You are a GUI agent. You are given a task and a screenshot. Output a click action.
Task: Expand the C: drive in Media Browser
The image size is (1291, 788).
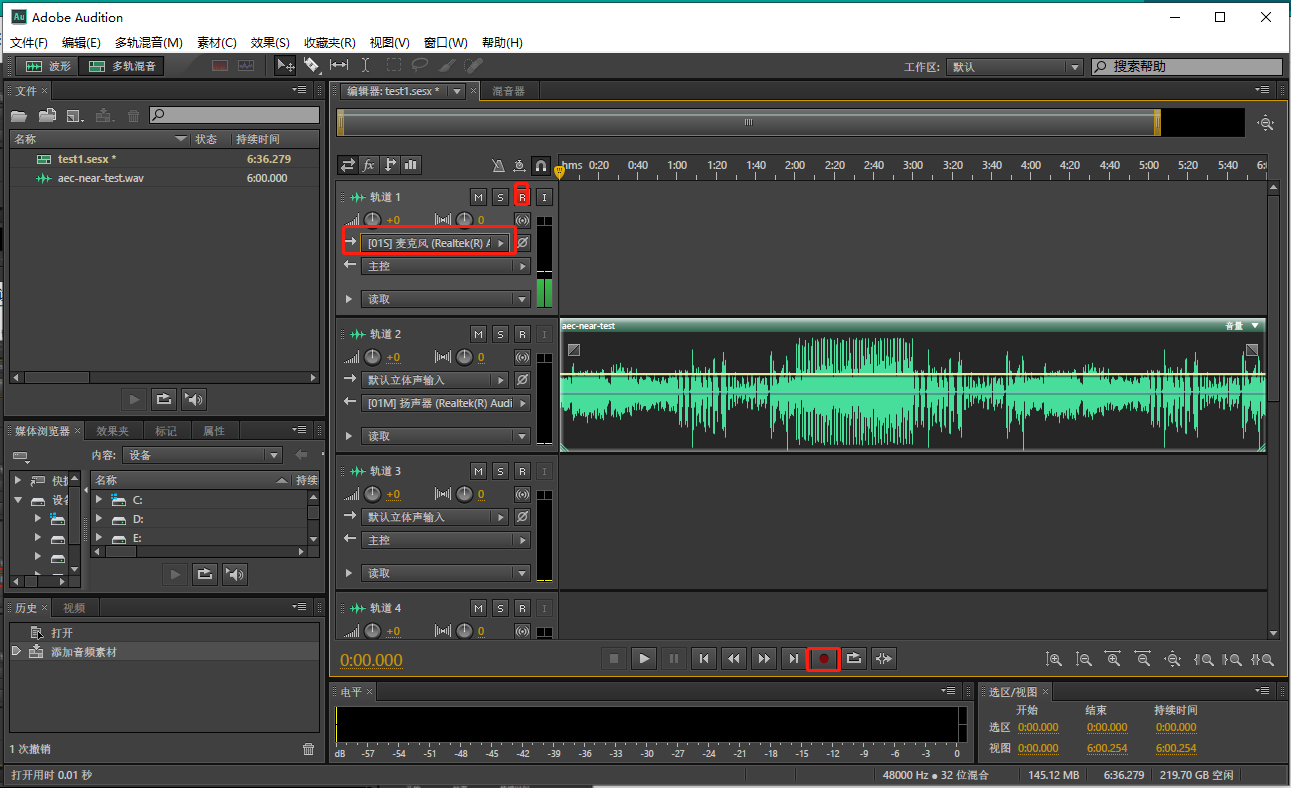click(100, 499)
